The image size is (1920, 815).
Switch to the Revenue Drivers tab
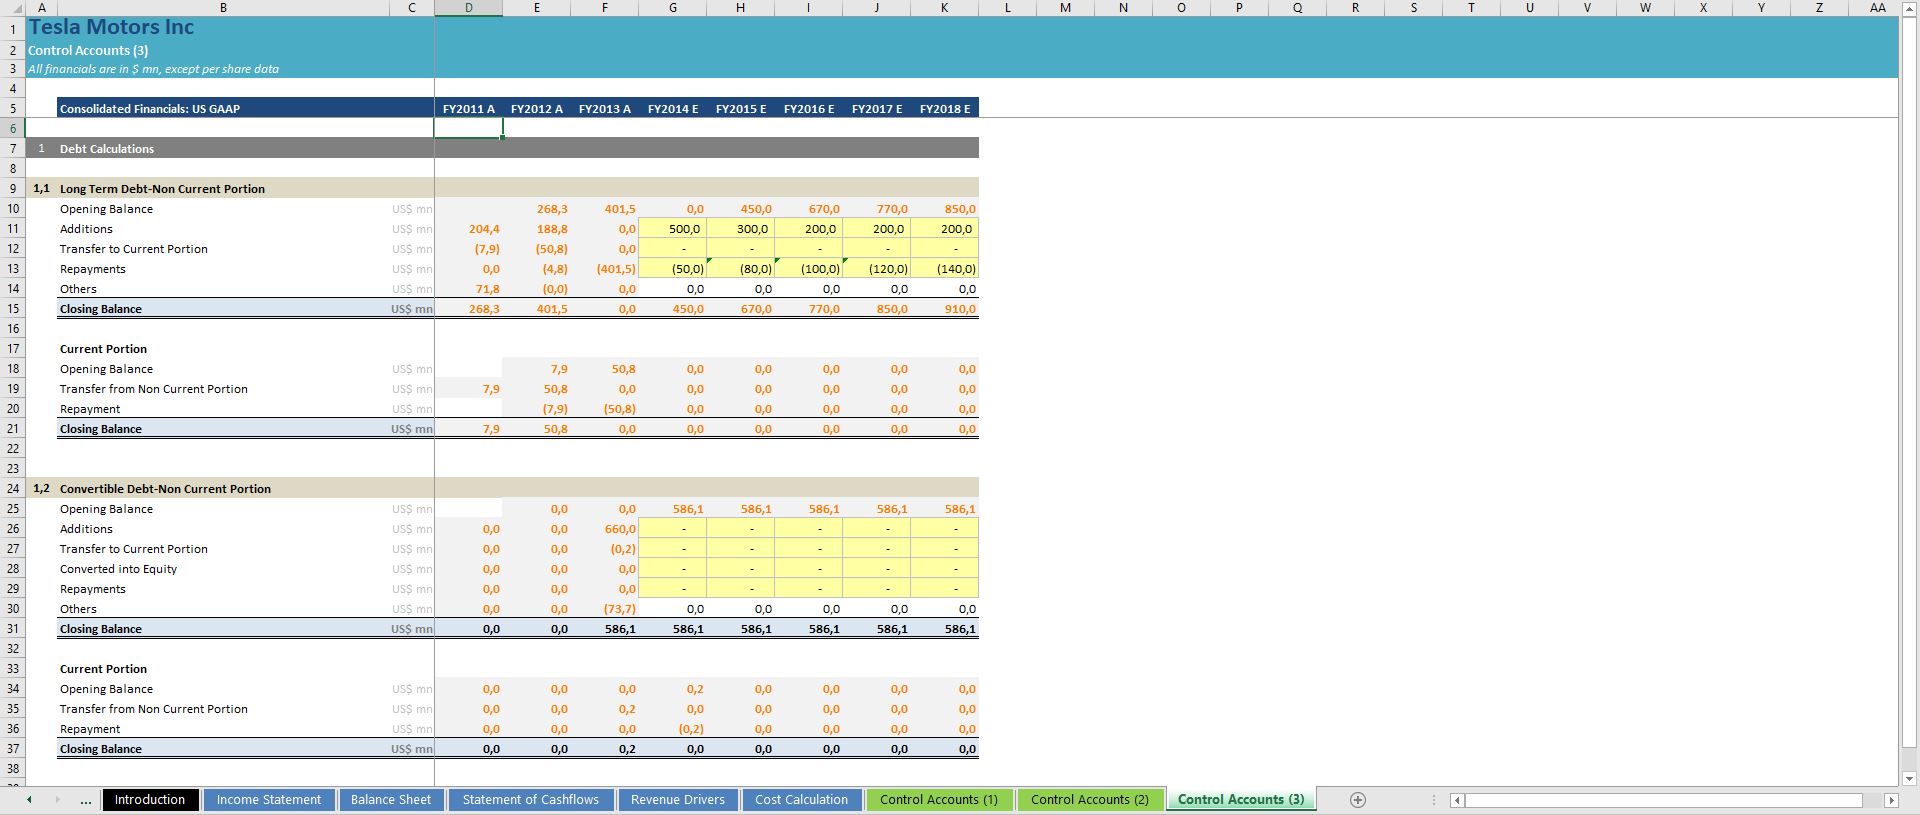(x=678, y=800)
